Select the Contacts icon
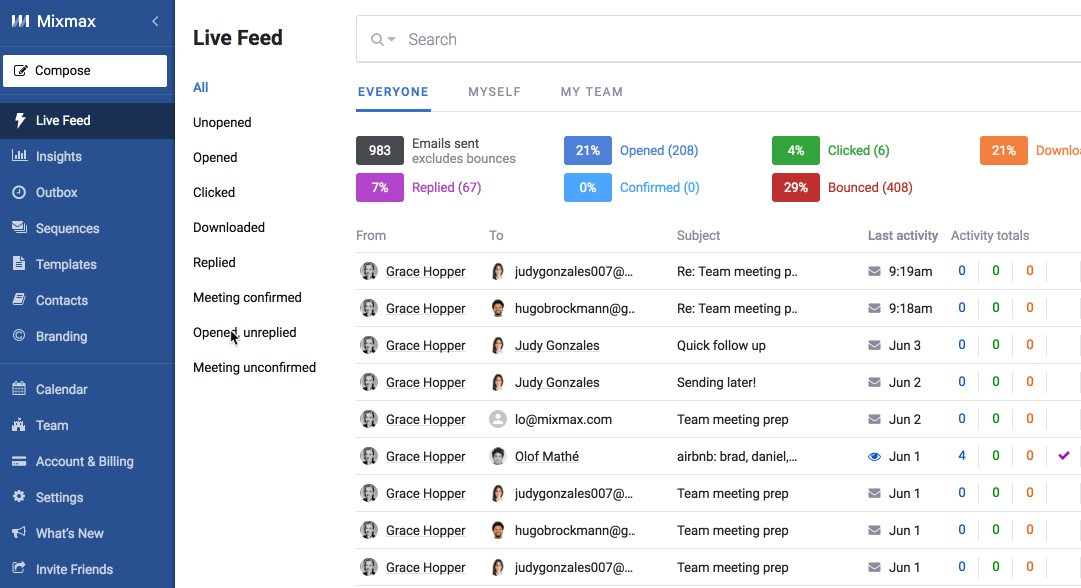This screenshot has height=588, width=1081. (x=18, y=300)
